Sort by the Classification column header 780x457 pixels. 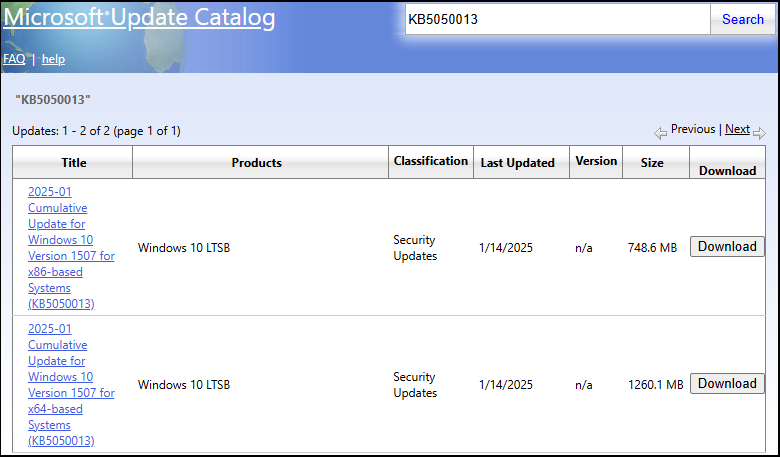tap(431, 161)
